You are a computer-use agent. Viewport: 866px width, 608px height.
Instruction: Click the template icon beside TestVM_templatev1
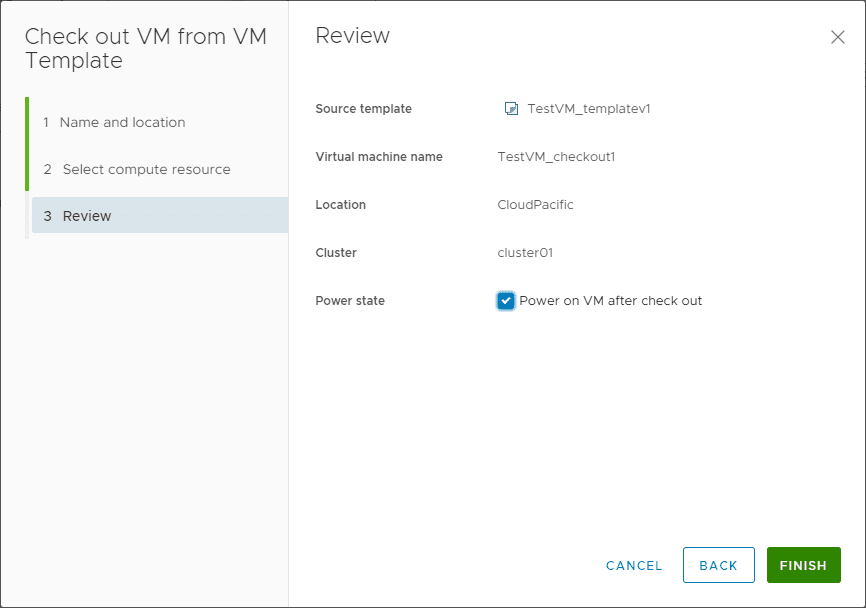[x=511, y=109]
